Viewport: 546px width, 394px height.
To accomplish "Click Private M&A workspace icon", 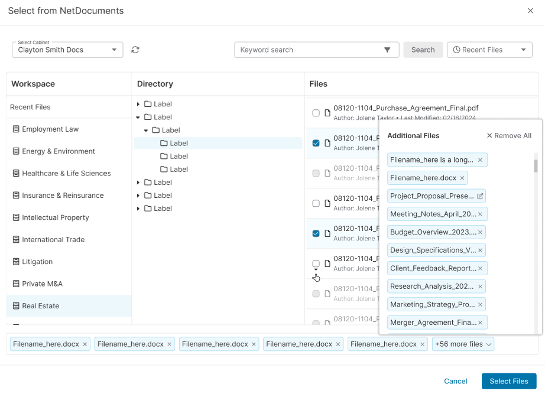I will (x=16, y=284).
